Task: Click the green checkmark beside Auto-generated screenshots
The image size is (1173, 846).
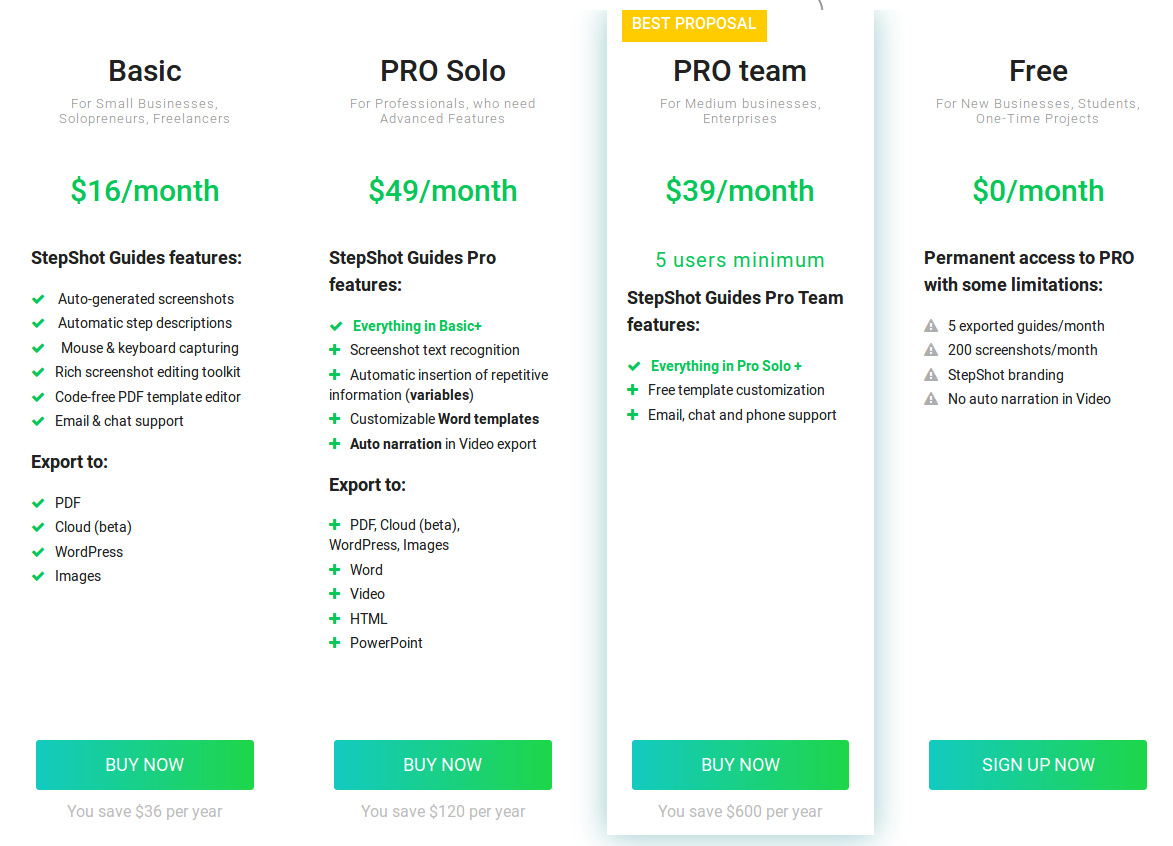Action: pyautogui.click(x=40, y=299)
